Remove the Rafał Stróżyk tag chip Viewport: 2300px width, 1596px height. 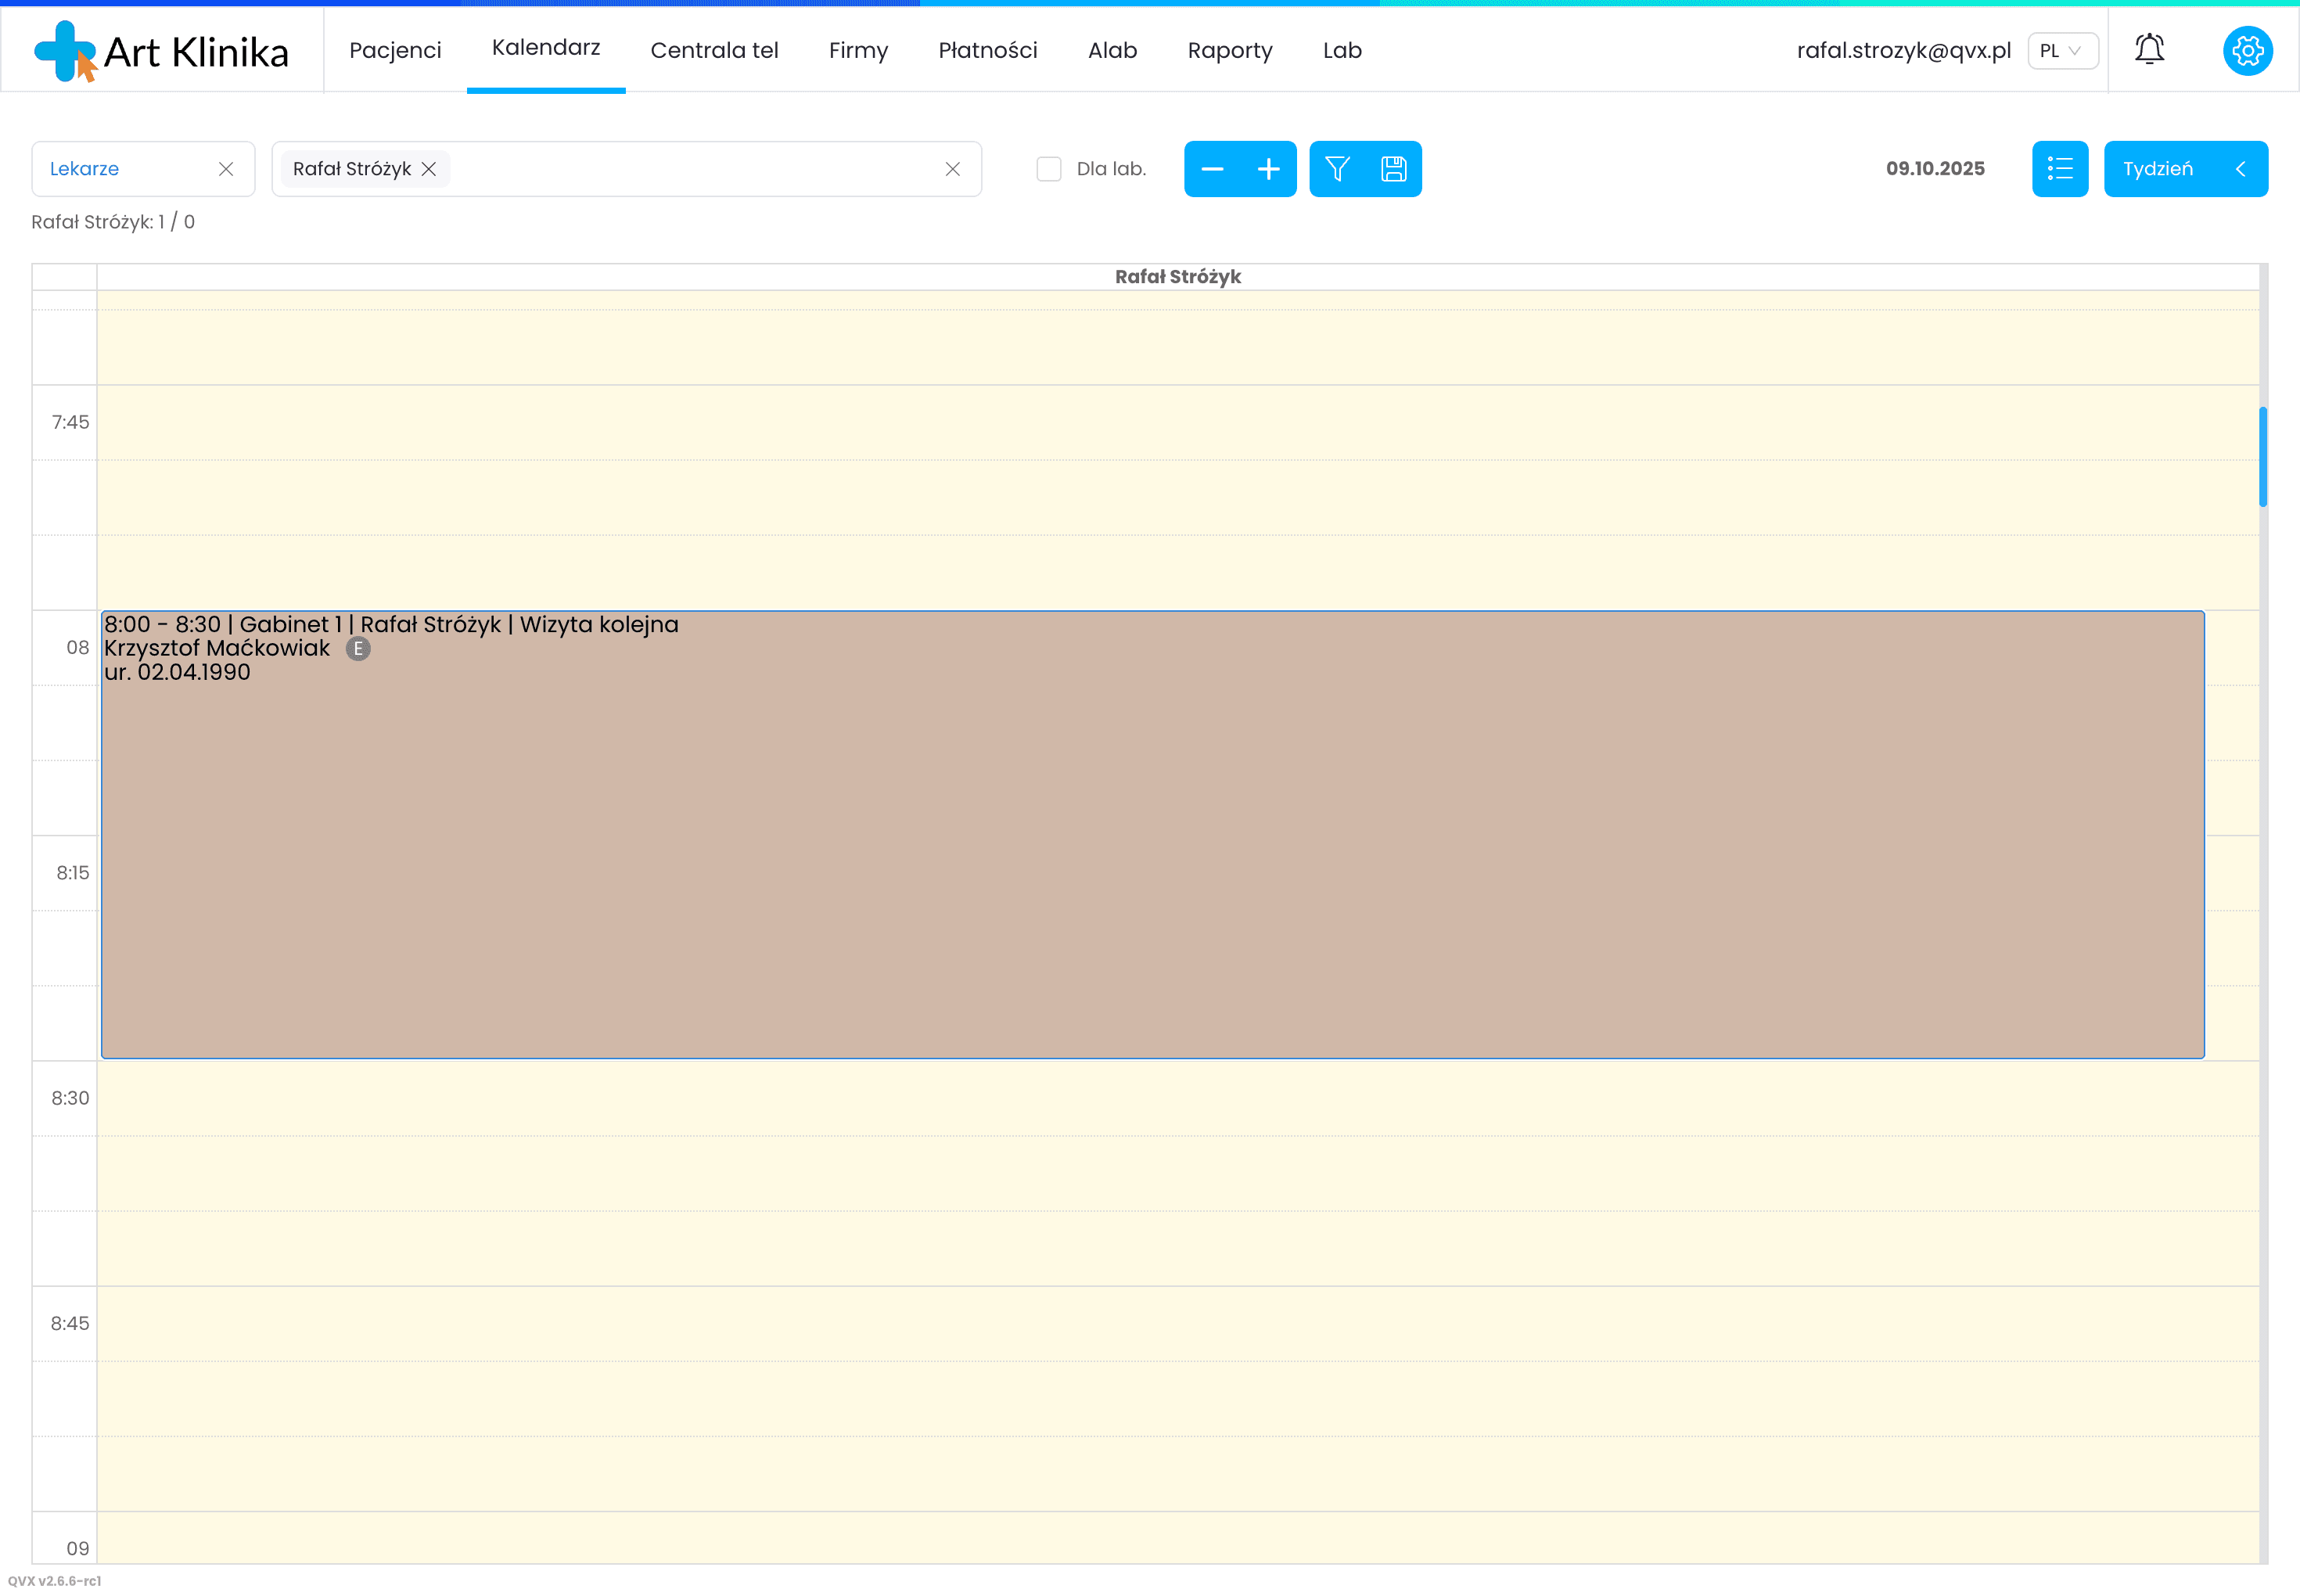429,169
